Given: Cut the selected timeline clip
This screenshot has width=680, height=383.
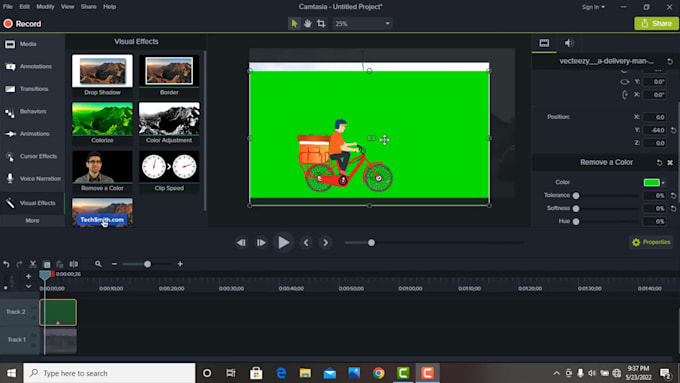Looking at the screenshot, I should pos(33,264).
